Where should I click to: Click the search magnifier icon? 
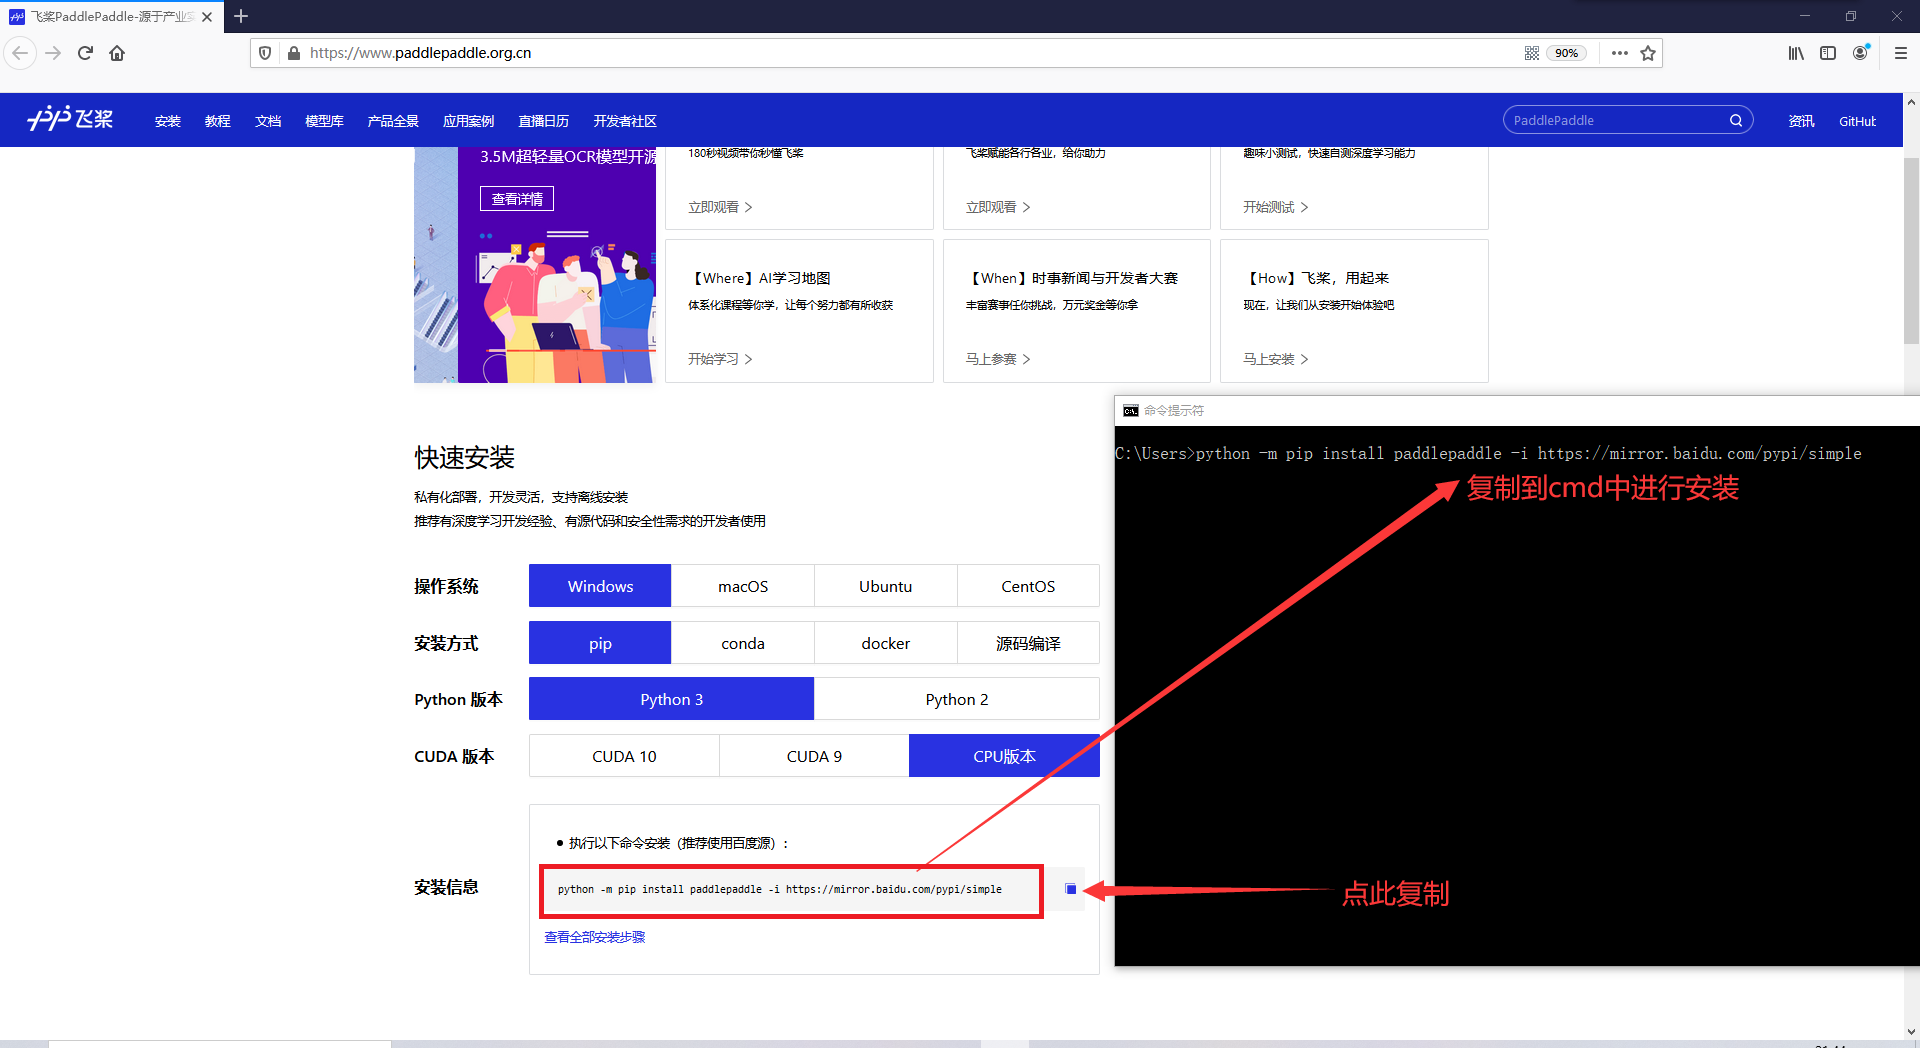[1736, 120]
